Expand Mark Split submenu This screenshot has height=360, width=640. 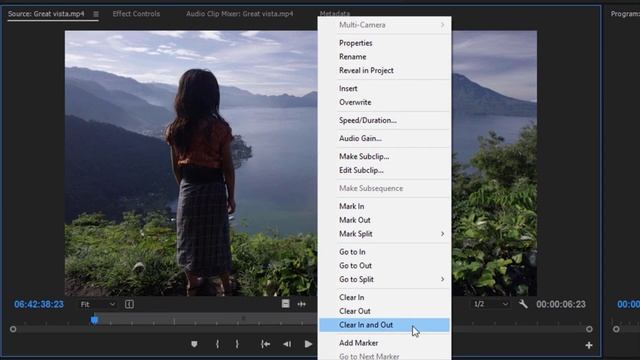[x=384, y=234]
